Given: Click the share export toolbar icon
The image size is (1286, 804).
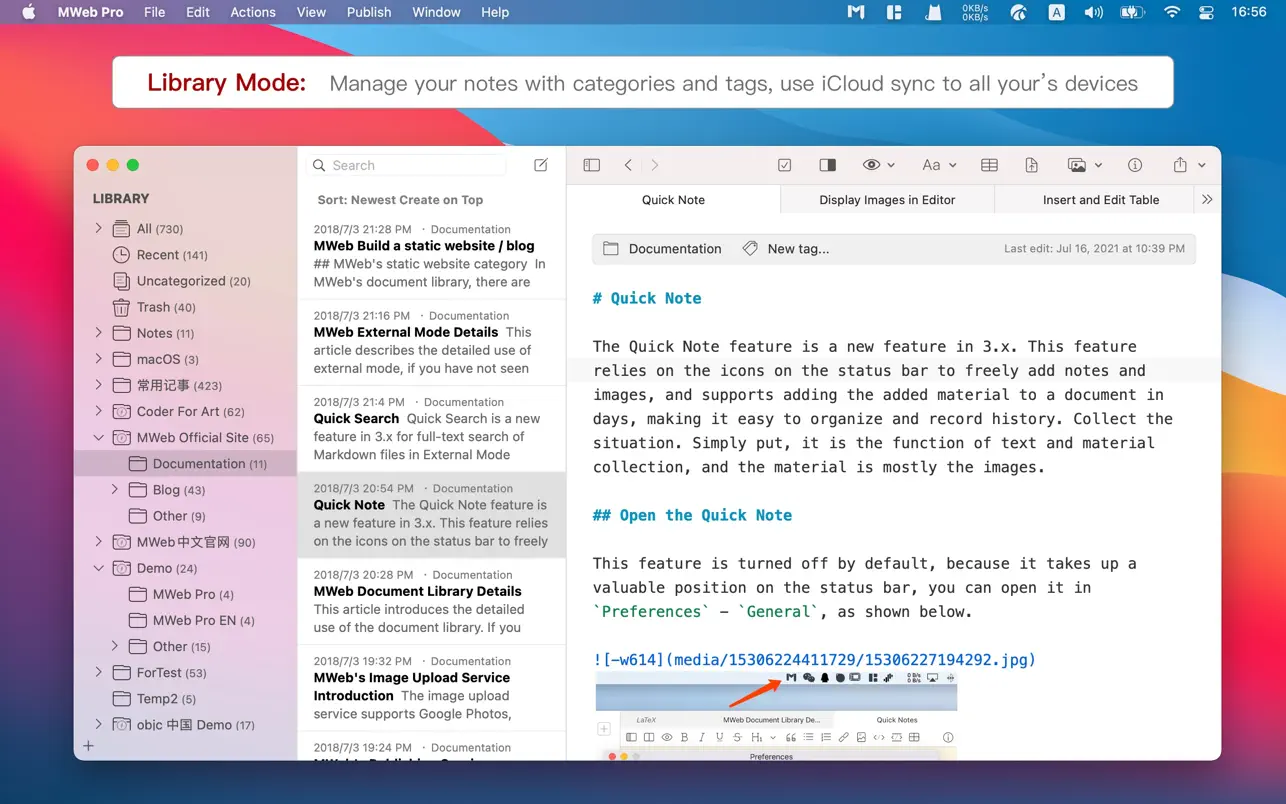Looking at the screenshot, I should coord(1180,165).
